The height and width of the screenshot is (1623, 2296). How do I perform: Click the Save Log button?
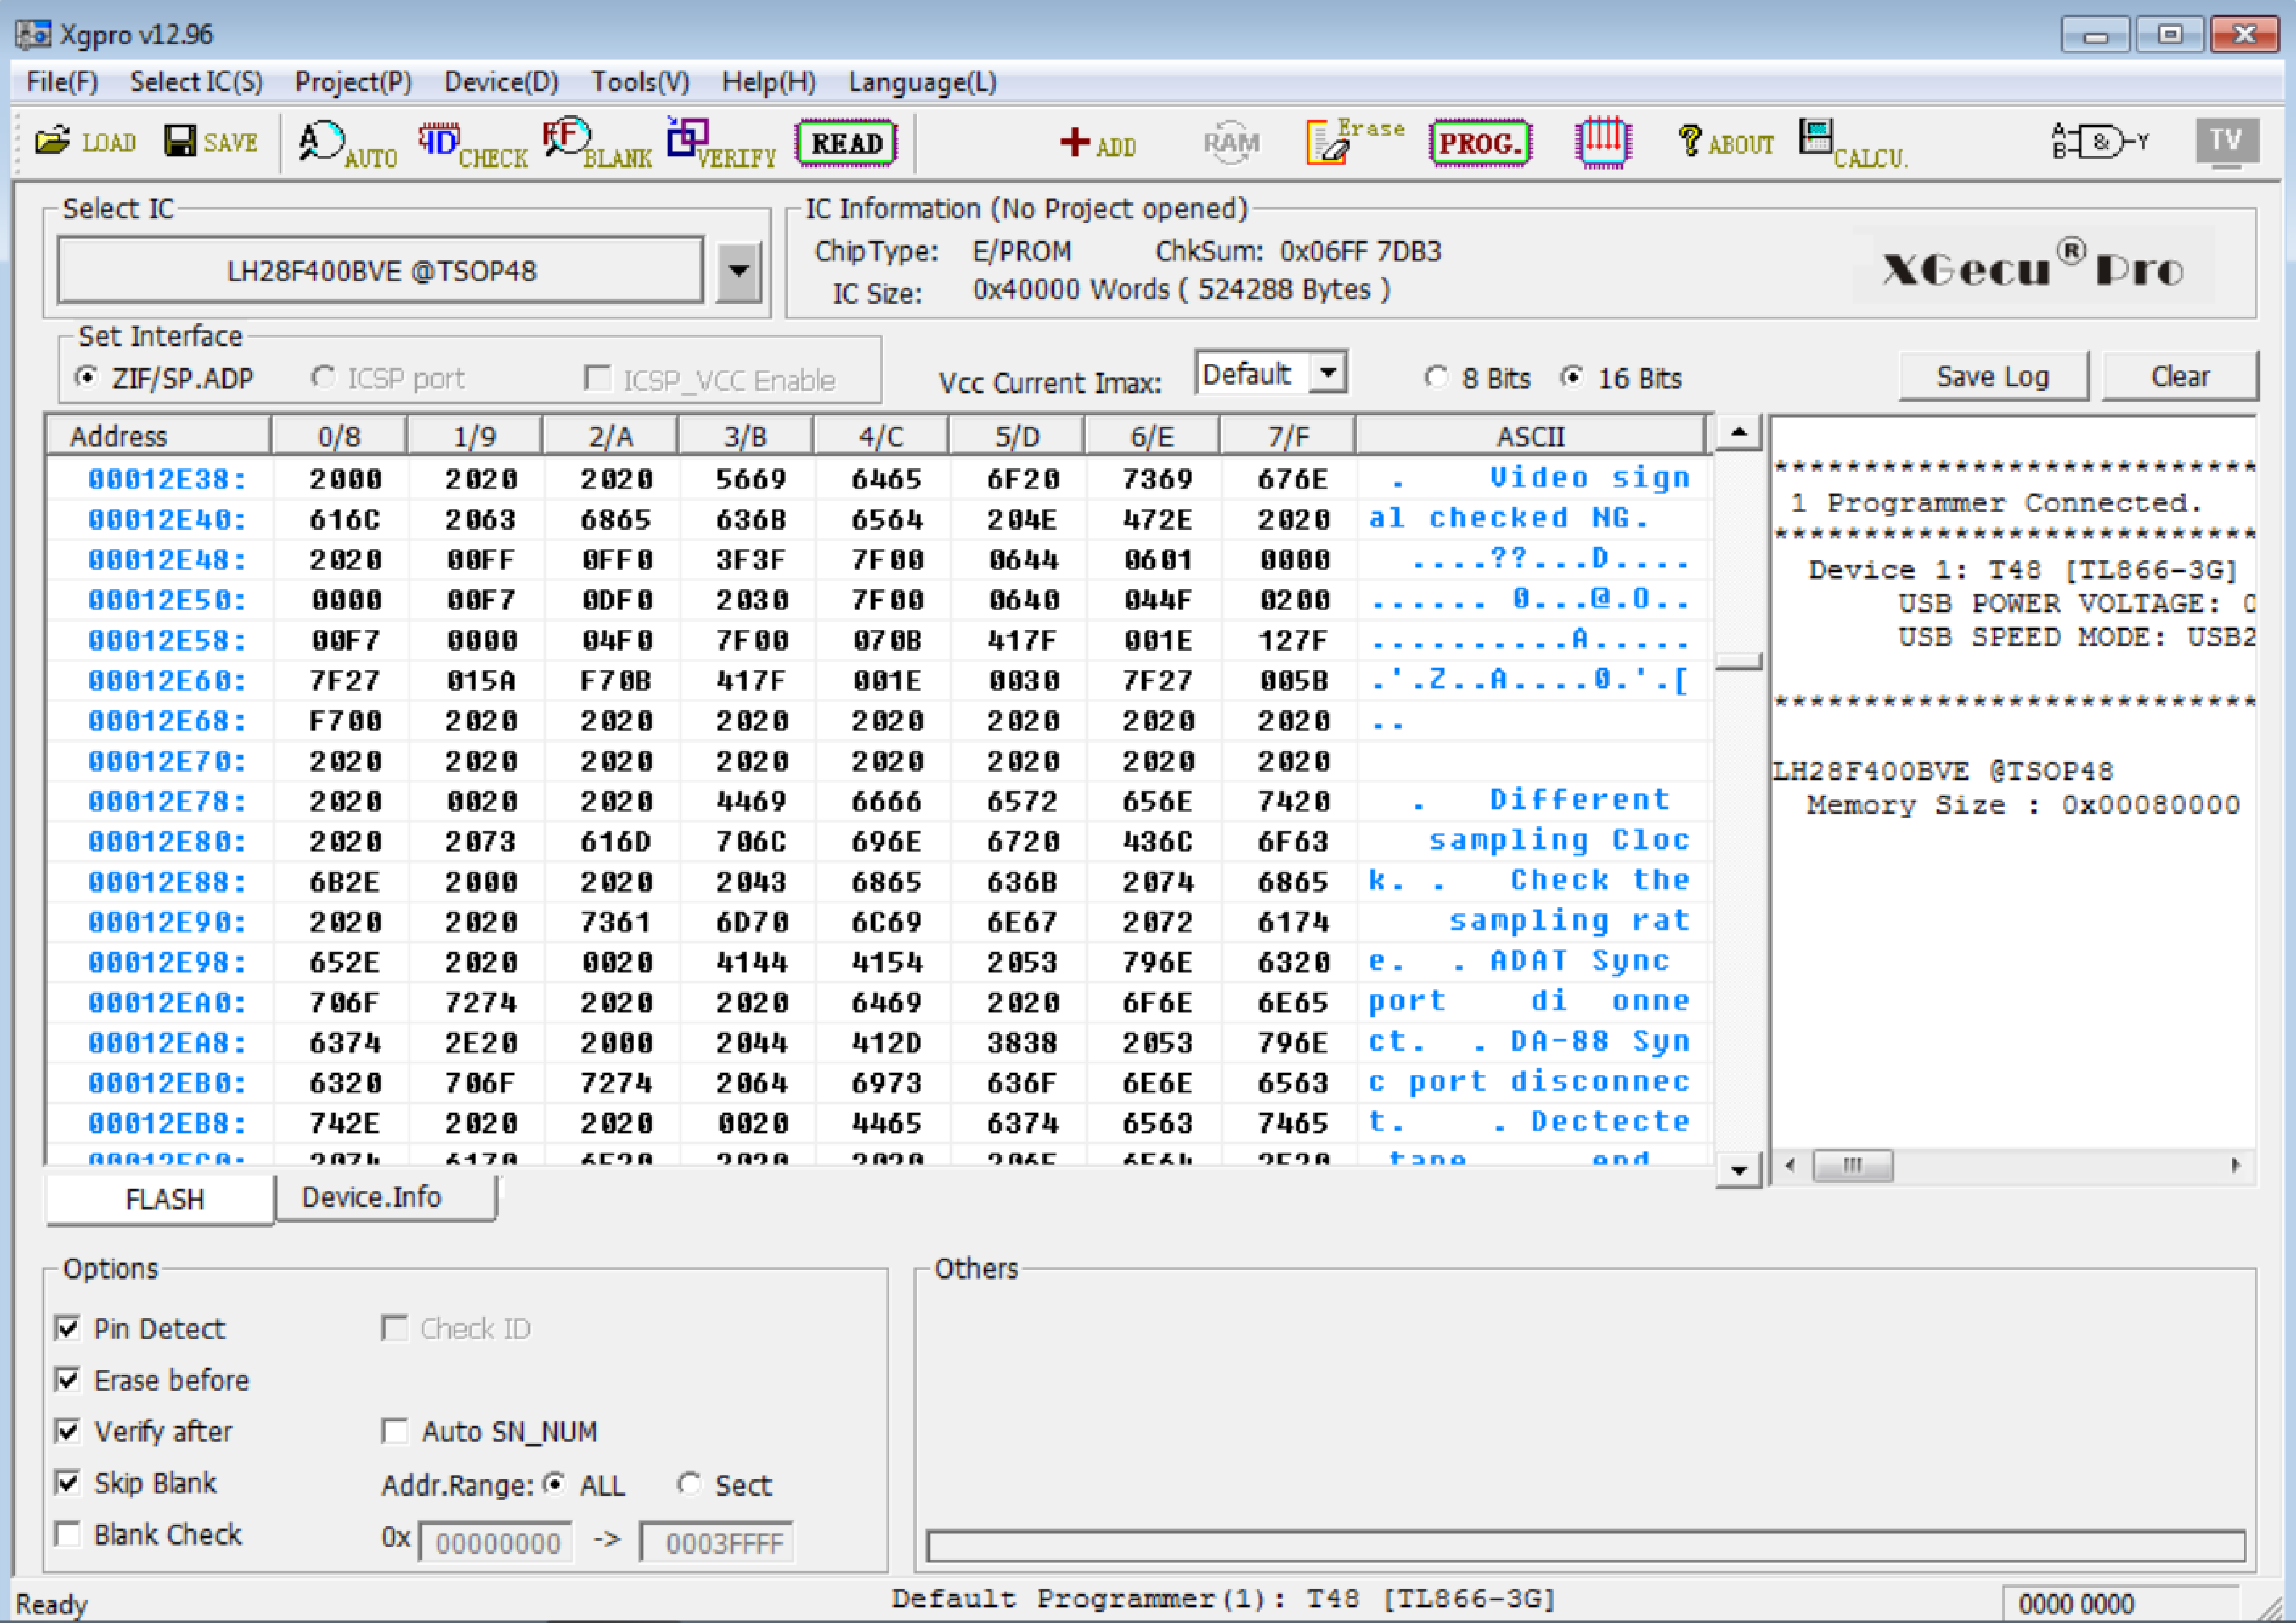[1991, 377]
